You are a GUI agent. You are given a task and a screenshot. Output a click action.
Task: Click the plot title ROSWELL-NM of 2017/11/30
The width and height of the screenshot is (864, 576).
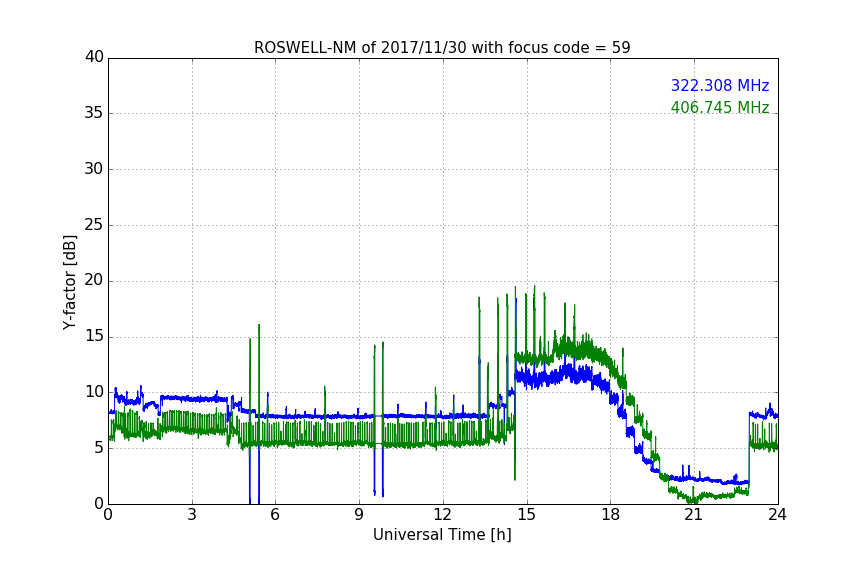coord(442,48)
